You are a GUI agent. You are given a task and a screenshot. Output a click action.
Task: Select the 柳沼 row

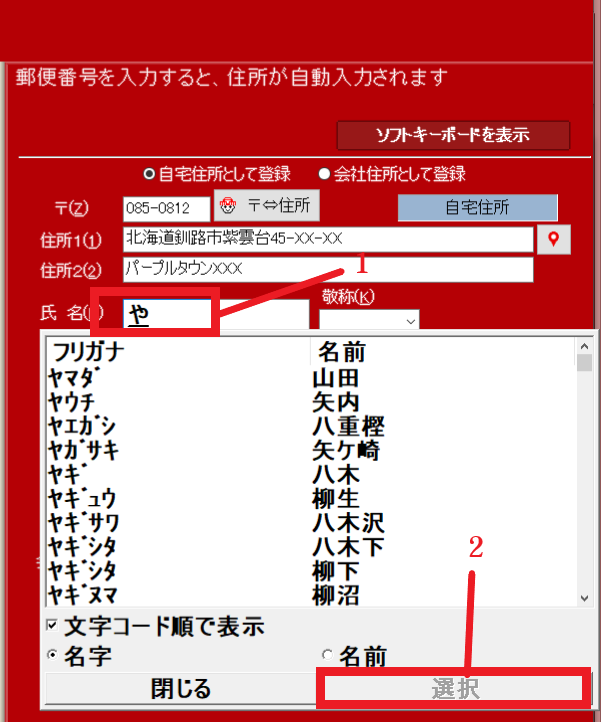[x=311, y=595]
